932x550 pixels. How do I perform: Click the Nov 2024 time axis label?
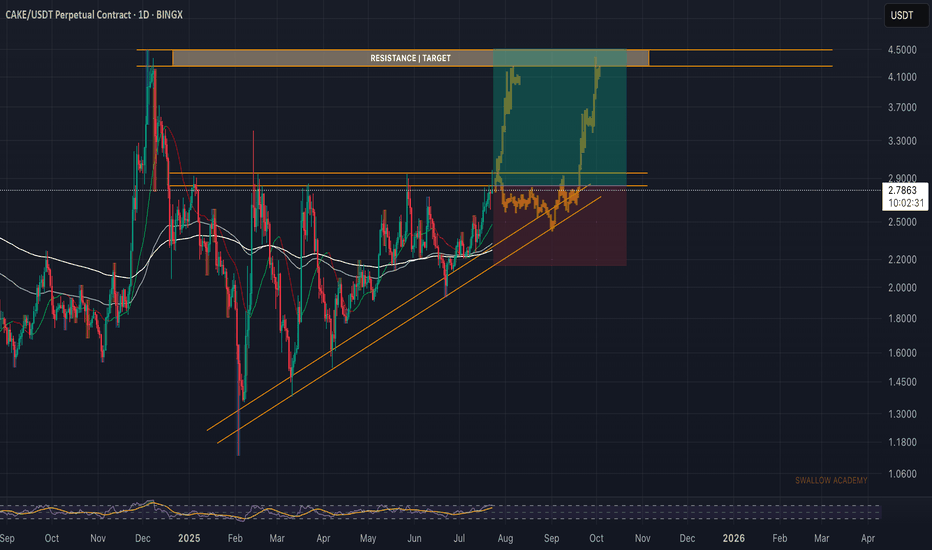click(x=98, y=538)
